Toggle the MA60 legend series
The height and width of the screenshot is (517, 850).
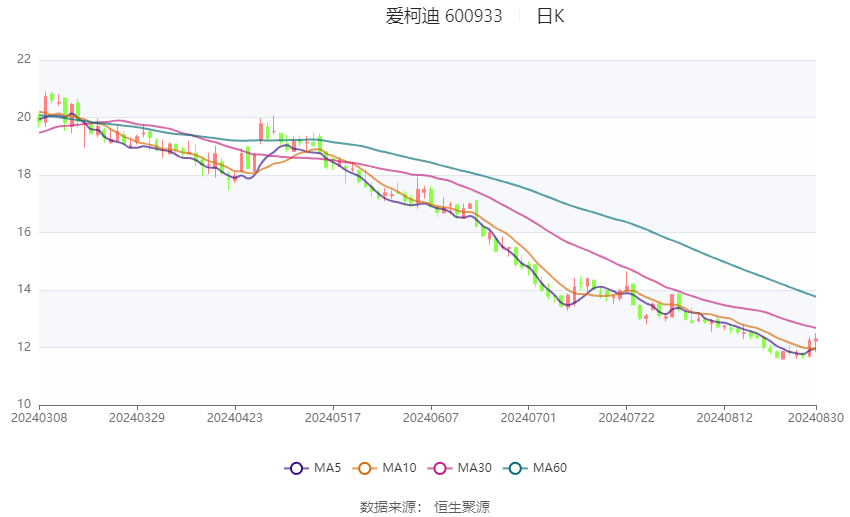tap(535, 468)
